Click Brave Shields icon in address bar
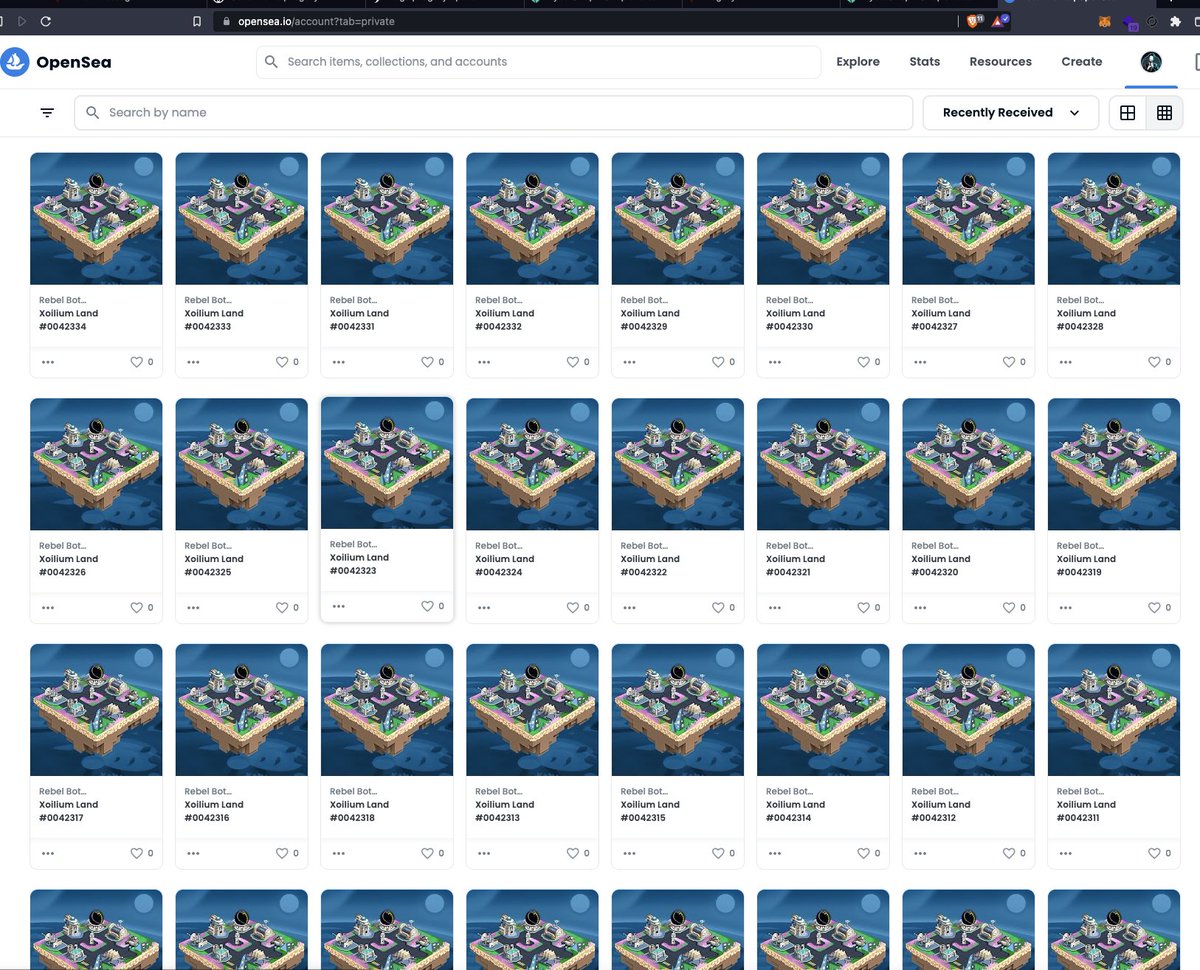 coord(973,21)
